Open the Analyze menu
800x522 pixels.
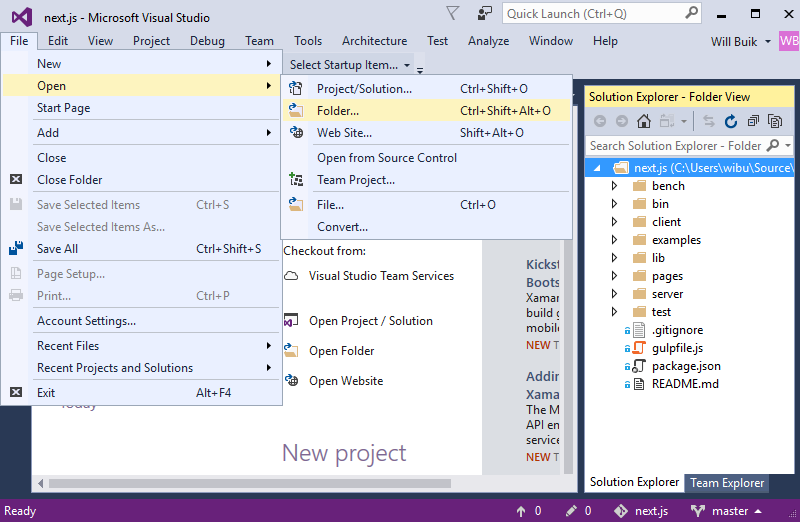(x=488, y=41)
